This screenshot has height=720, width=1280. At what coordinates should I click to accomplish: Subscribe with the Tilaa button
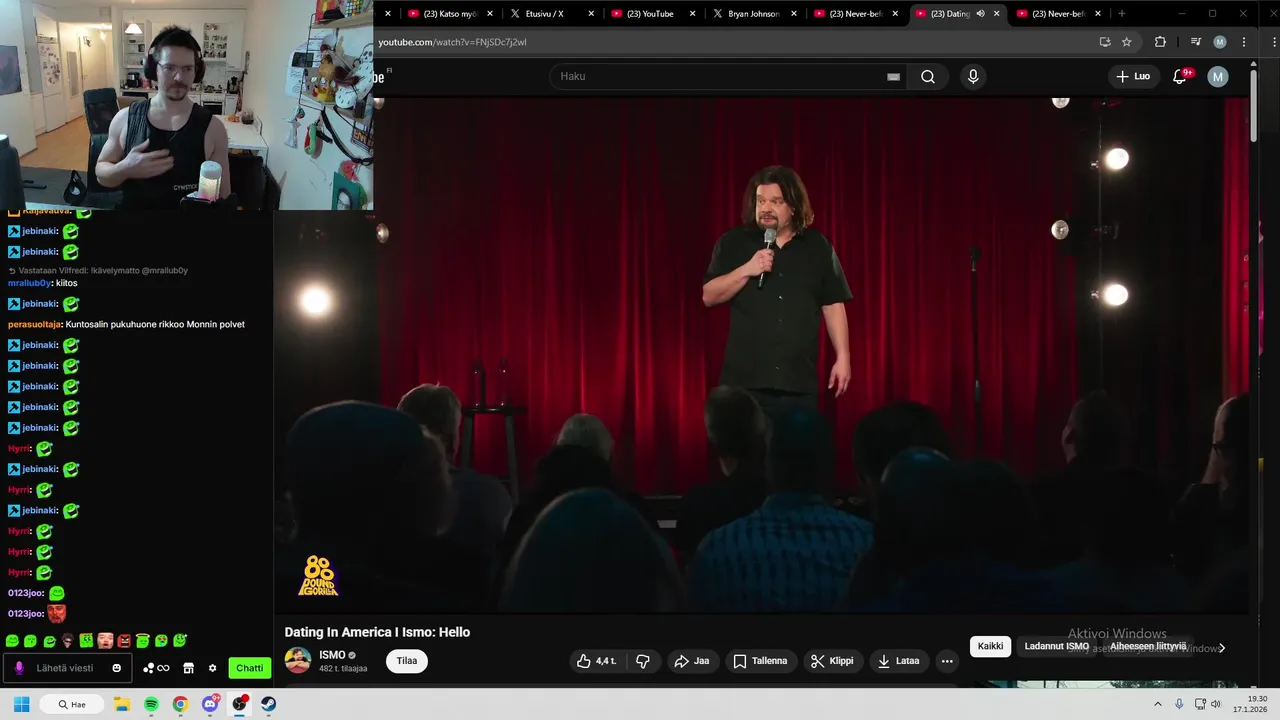(x=407, y=661)
